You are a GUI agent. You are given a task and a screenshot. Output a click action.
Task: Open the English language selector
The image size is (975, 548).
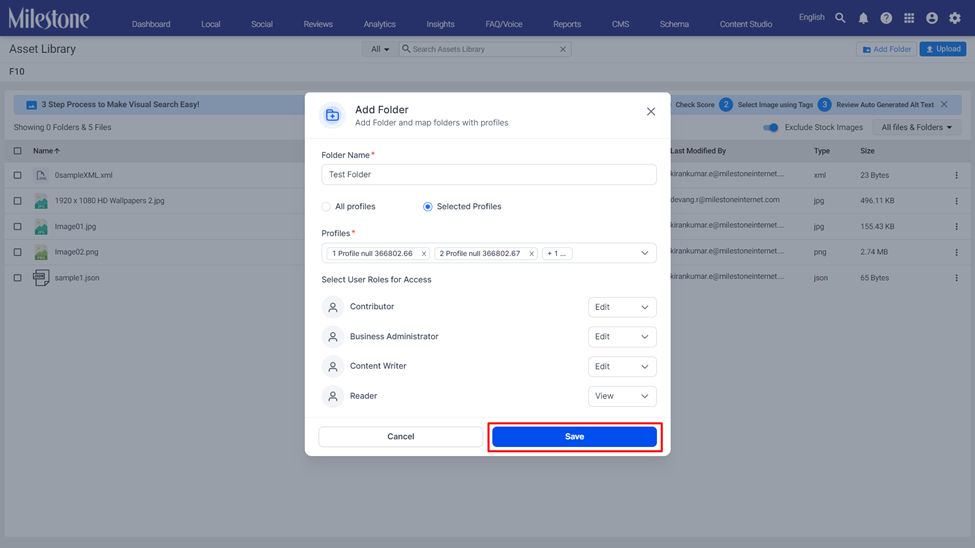811,17
